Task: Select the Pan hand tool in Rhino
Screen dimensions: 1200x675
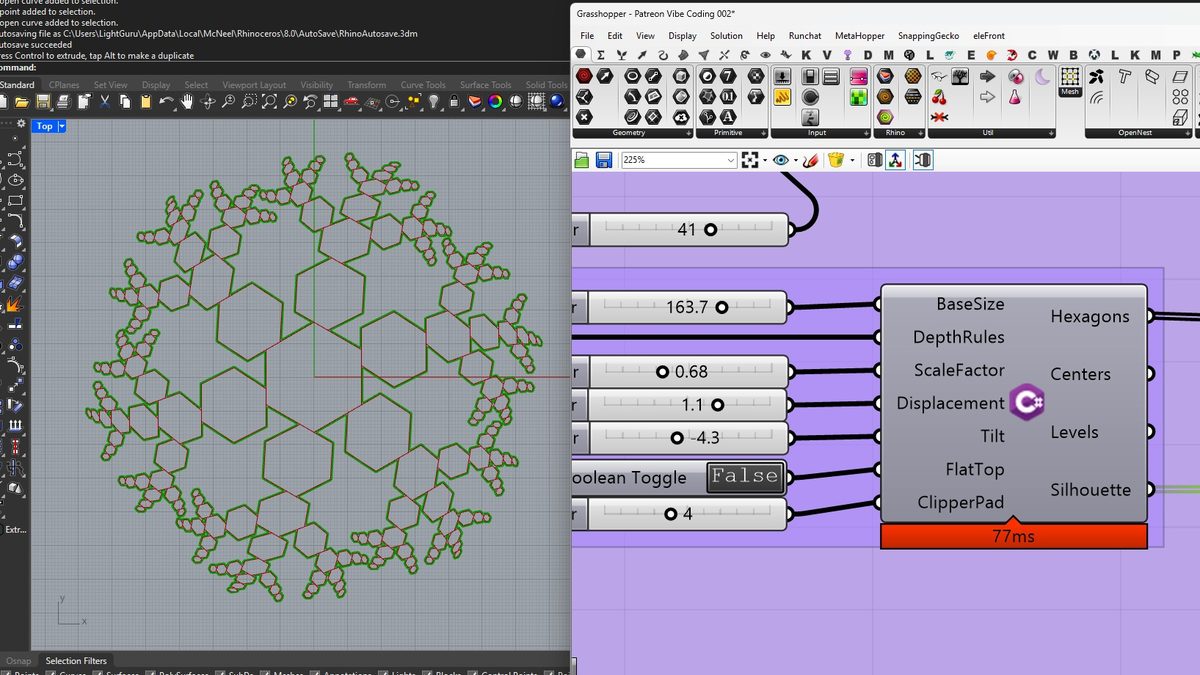Action: (x=188, y=101)
